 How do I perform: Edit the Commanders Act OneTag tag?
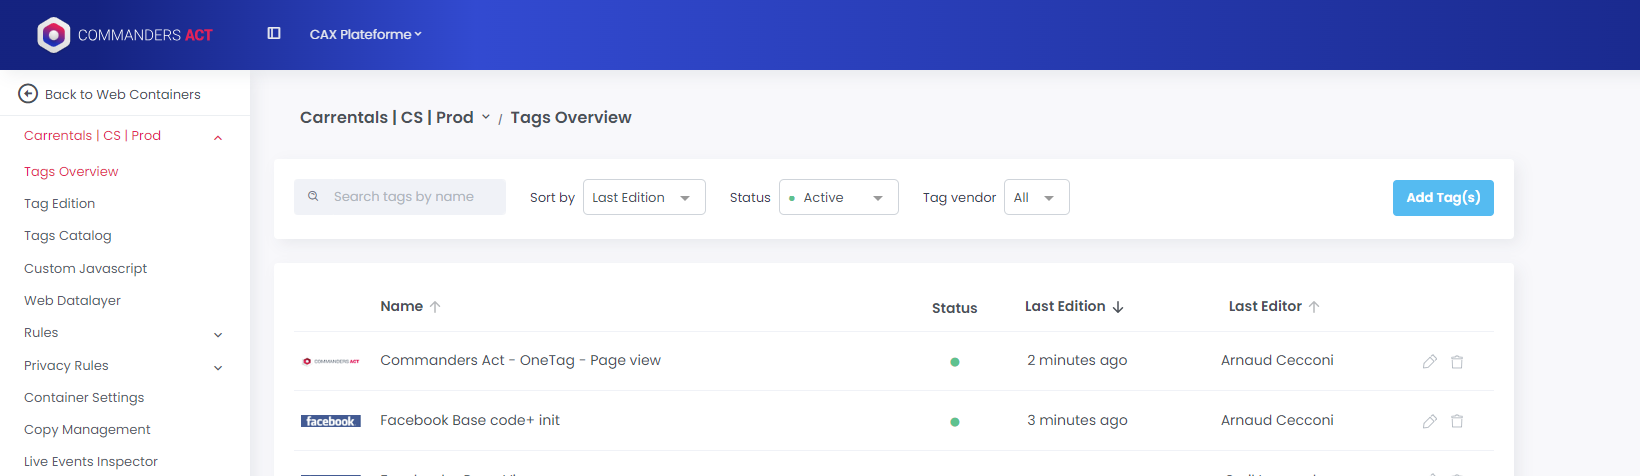1429,362
